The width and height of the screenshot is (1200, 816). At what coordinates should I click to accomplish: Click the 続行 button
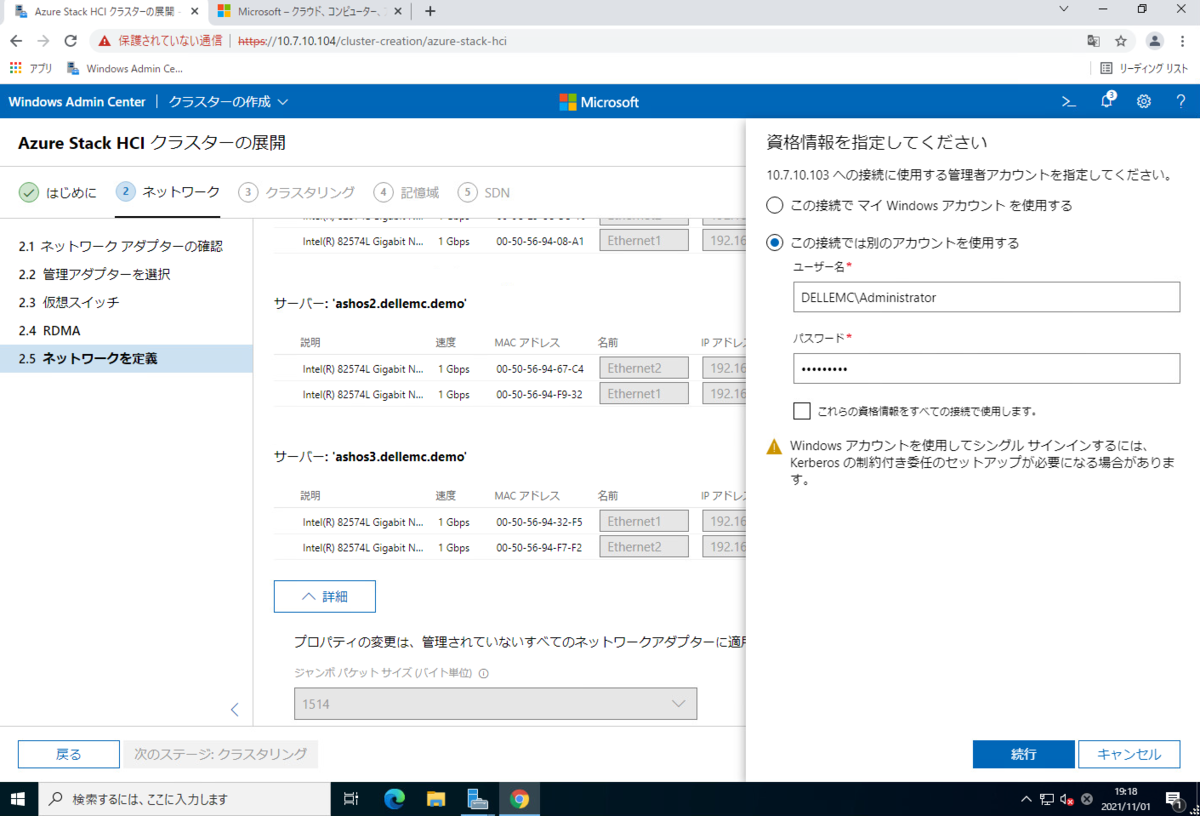[x=1023, y=754]
